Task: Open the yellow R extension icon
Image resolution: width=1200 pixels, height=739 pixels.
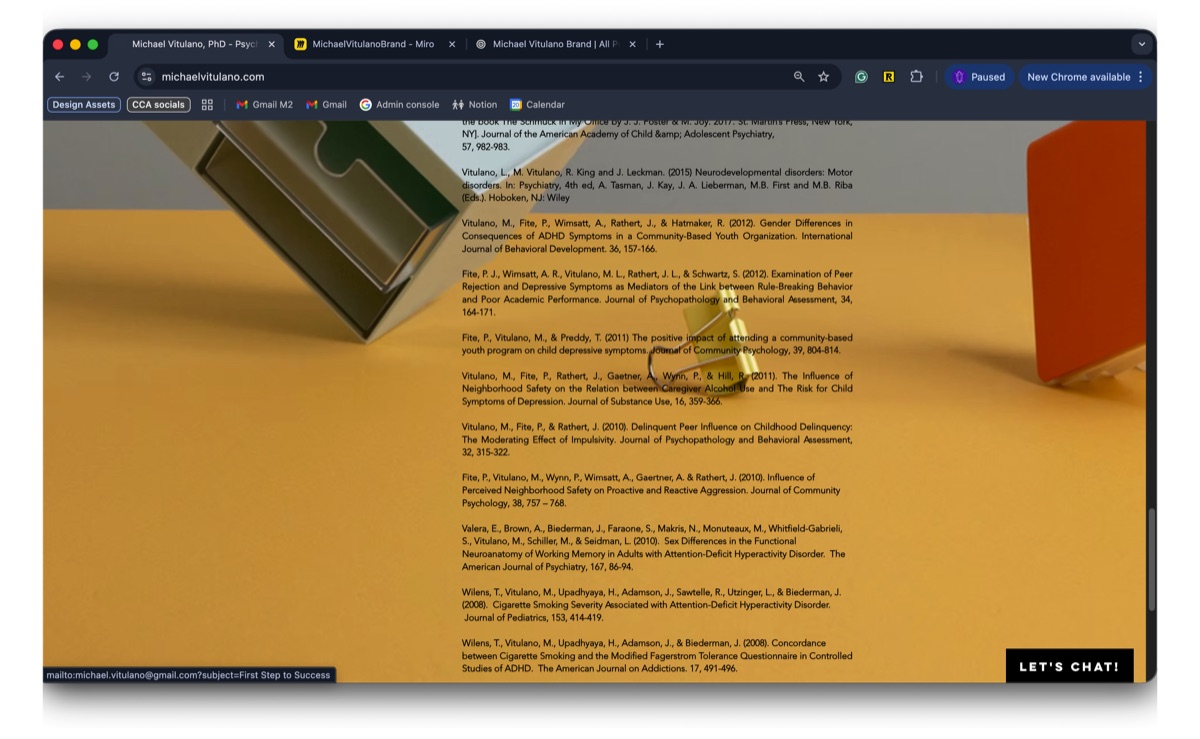Action: pos(888,77)
